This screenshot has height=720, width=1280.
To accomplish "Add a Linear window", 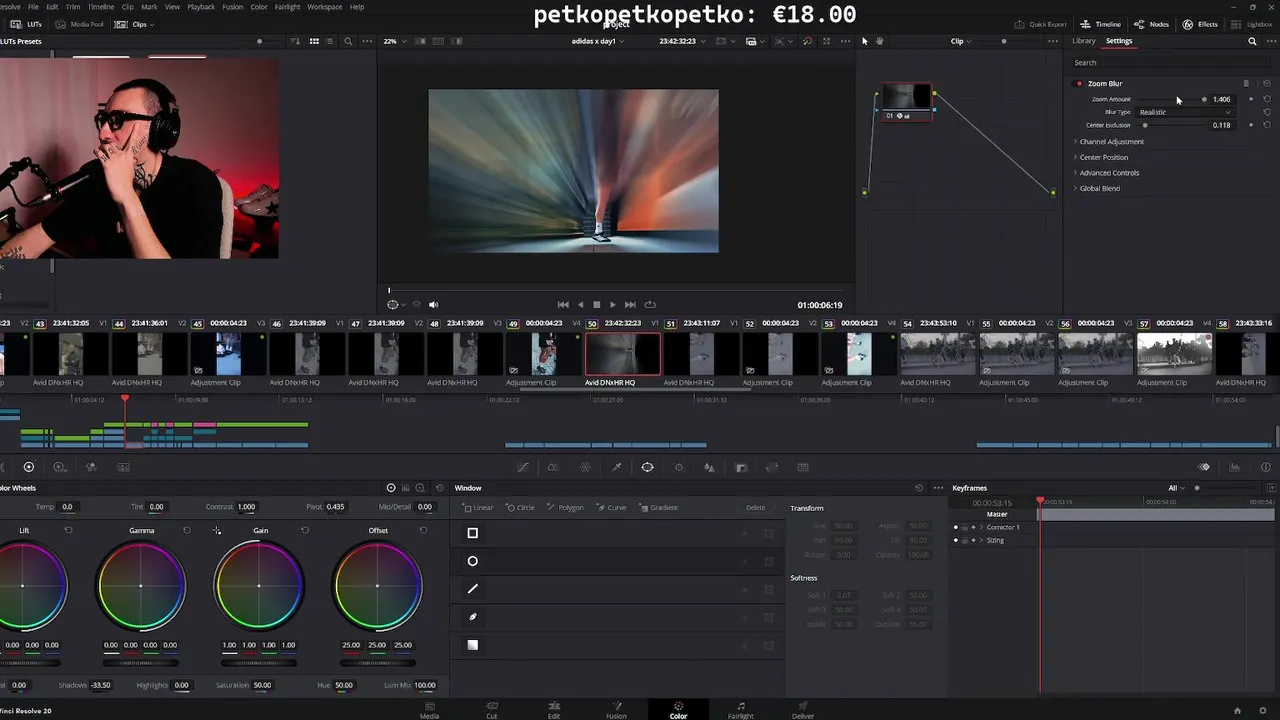I will point(478,507).
